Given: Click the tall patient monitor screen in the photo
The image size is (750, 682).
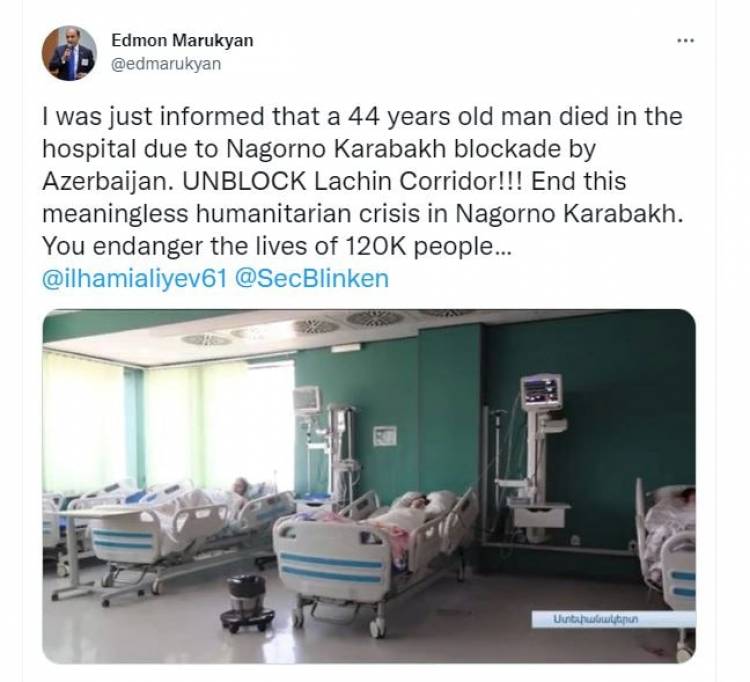Looking at the screenshot, I should 541,392.
